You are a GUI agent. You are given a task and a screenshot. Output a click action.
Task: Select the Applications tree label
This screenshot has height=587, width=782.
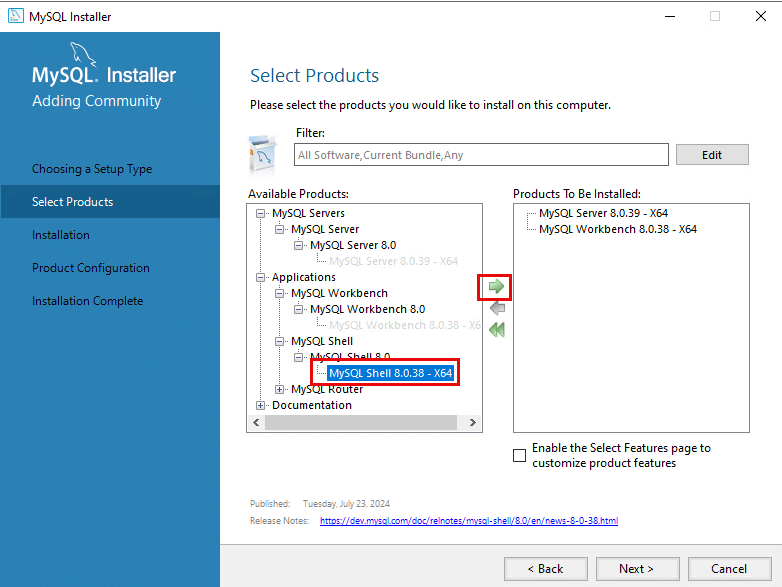(x=304, y=277)
